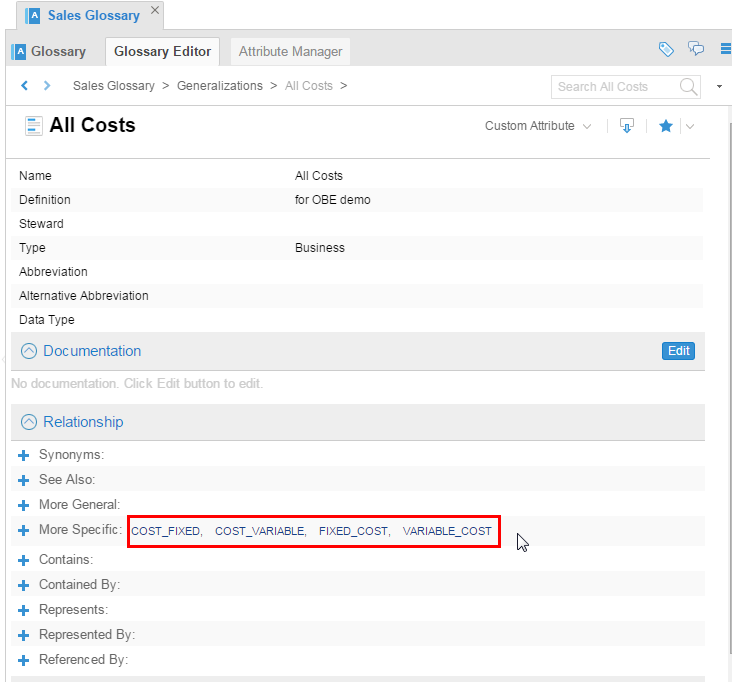This screenshot has height=682, width=732.
Task: Add a Referenced By relationship
Action: [23, 661]
